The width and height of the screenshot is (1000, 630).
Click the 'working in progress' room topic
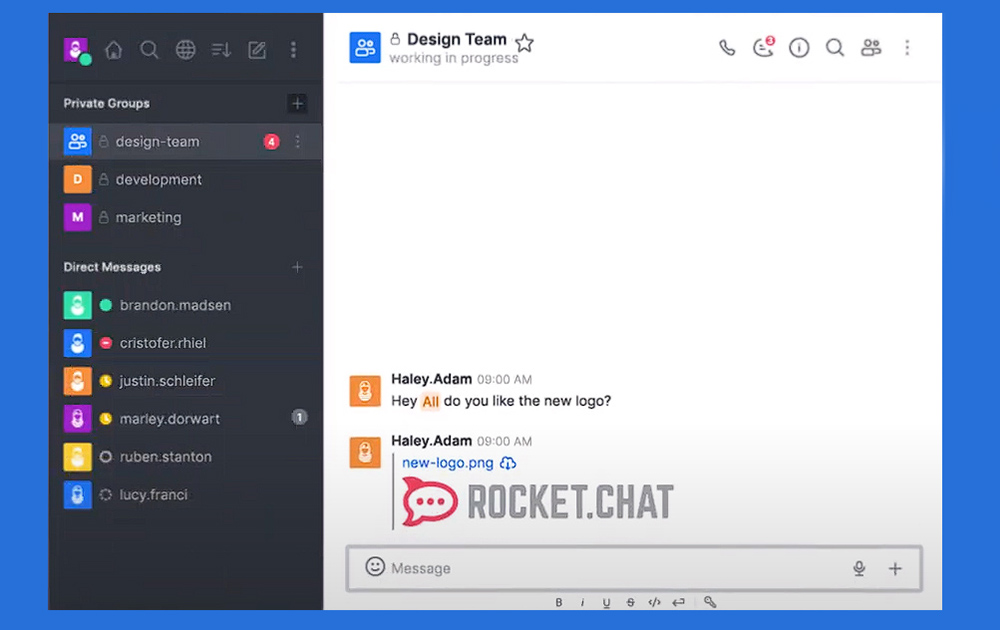tap(453, 58)
